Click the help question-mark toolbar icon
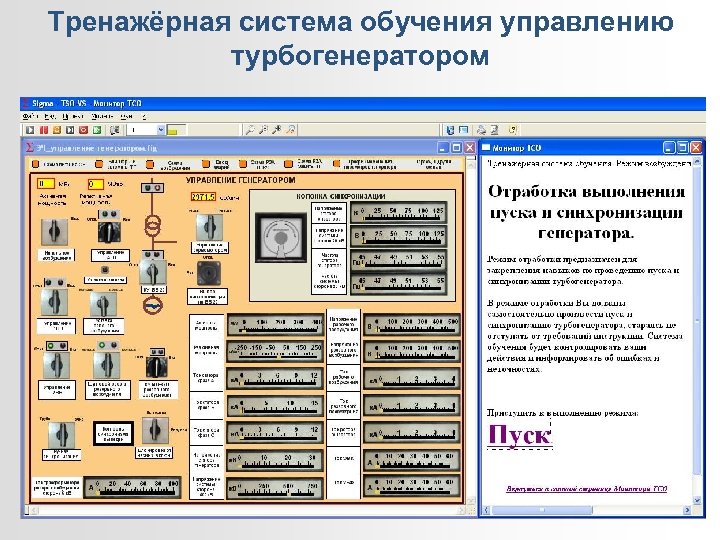The height and width of the screenshot is (540, 720). [x=513, y=130]
